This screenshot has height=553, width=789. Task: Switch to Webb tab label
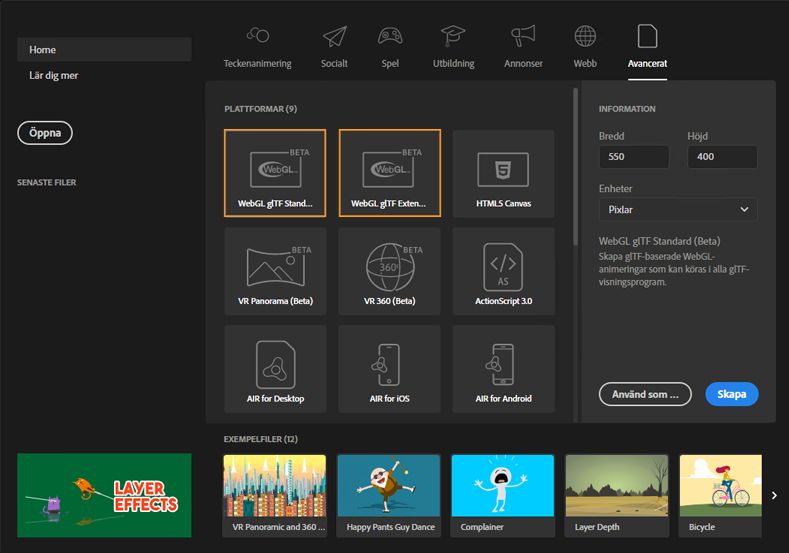(x=585, y=63)
